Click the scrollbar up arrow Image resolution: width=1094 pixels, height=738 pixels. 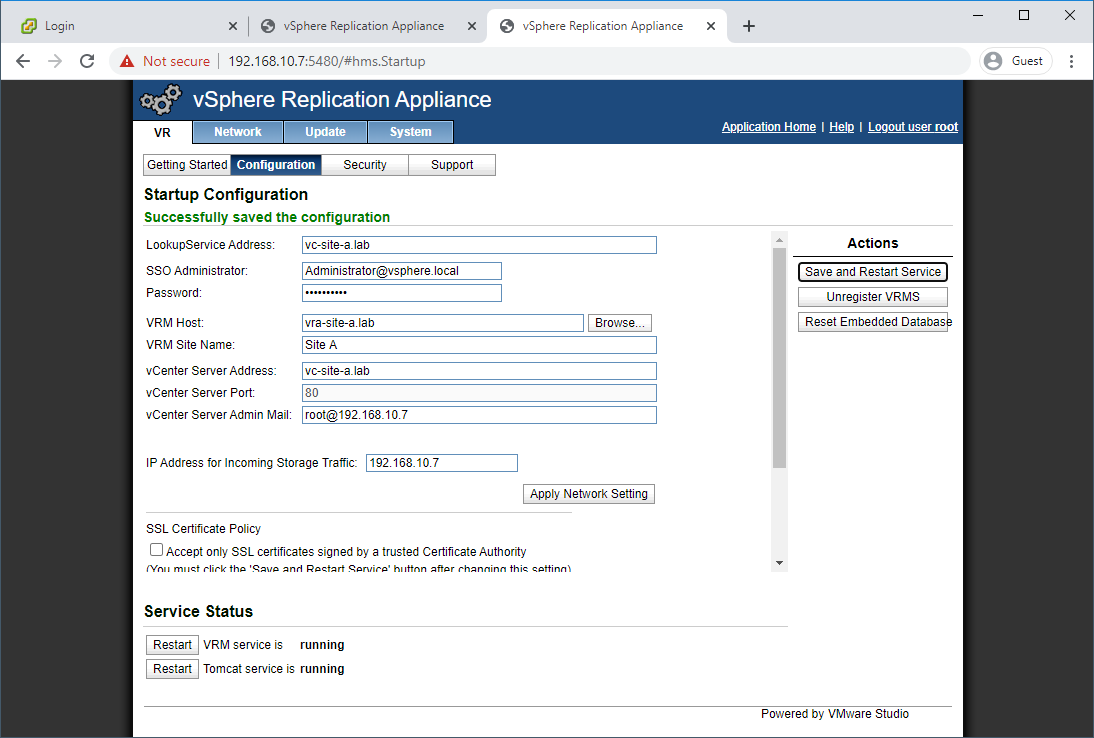tap(779, 240)
